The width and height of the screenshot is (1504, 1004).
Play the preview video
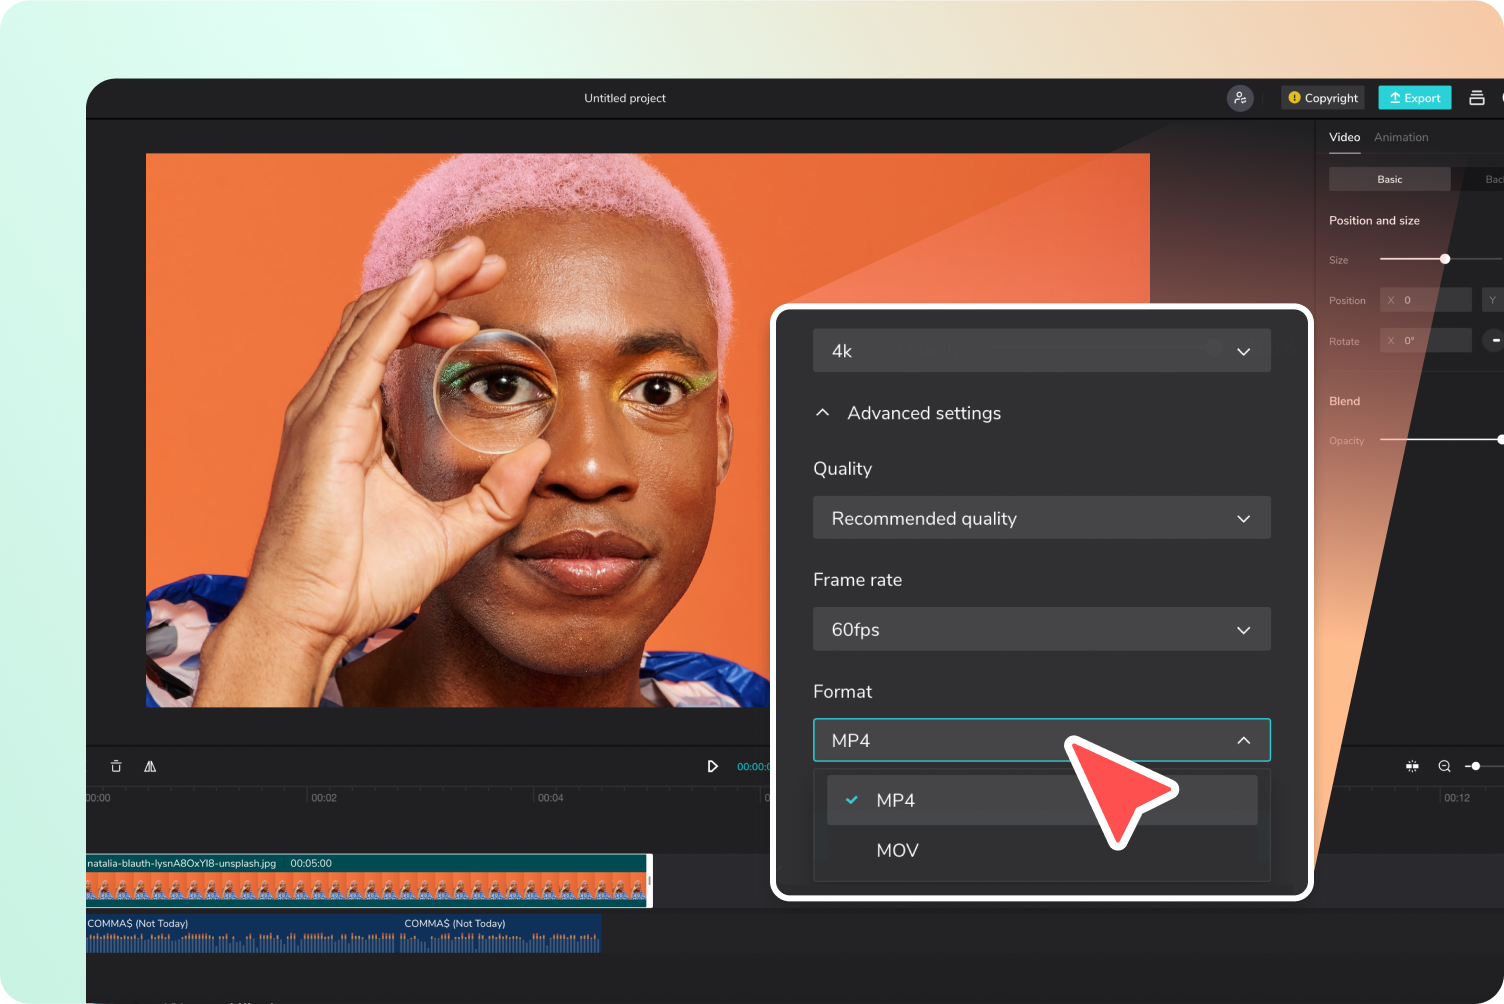712,766
